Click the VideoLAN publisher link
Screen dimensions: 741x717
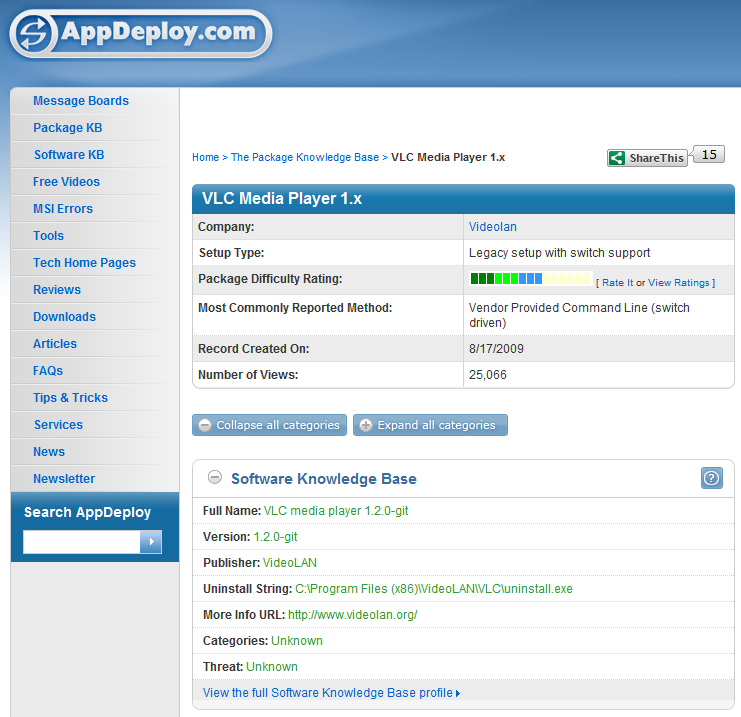pos(290,562)
